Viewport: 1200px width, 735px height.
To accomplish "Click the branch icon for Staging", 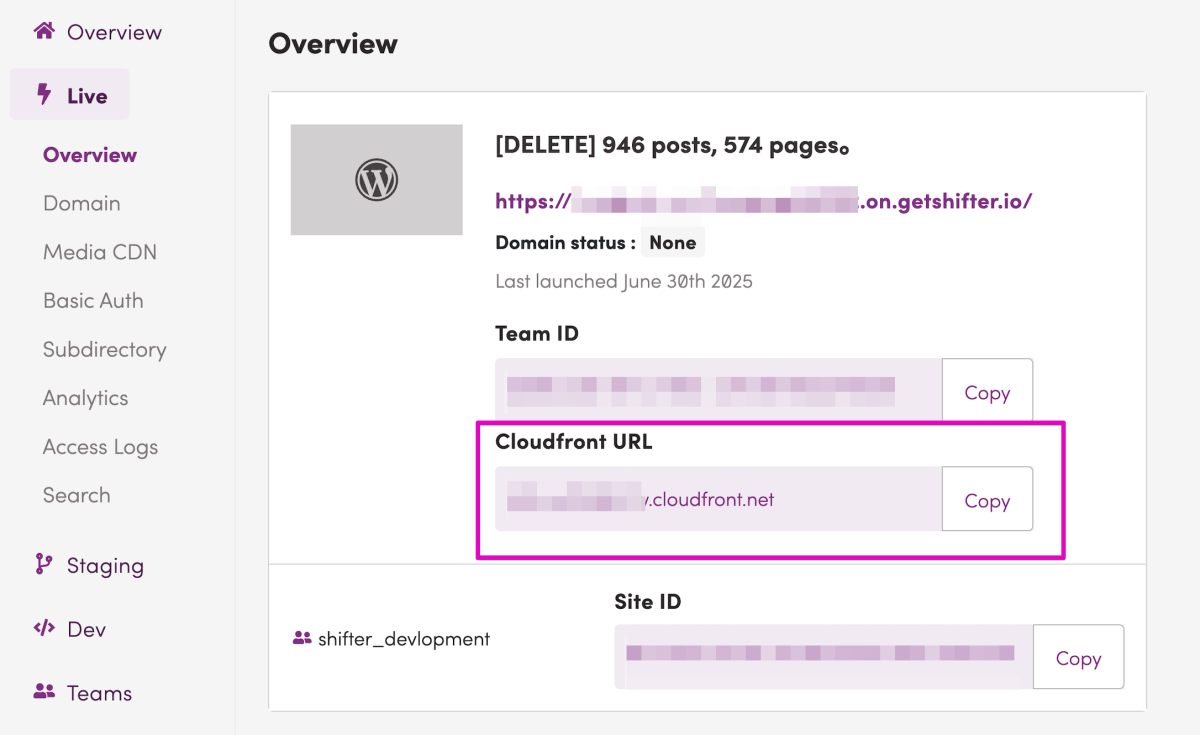I will (x=43, y=565).
